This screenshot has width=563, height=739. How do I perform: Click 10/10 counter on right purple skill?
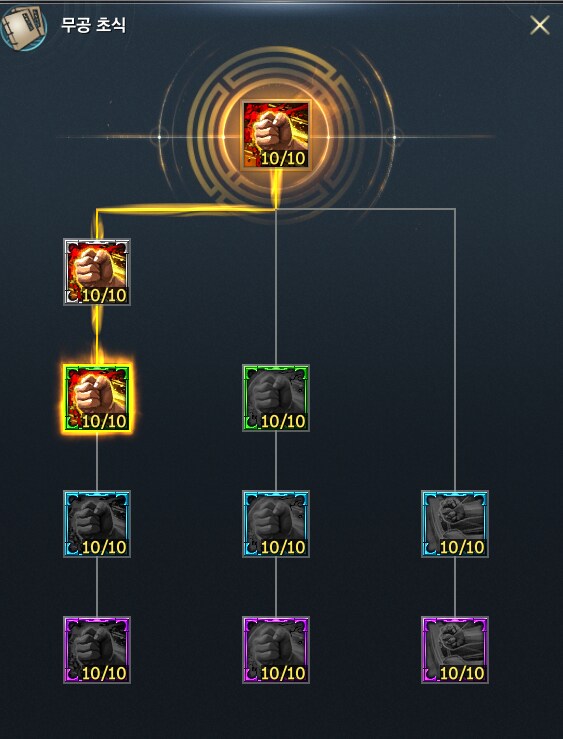pos(462,673)
